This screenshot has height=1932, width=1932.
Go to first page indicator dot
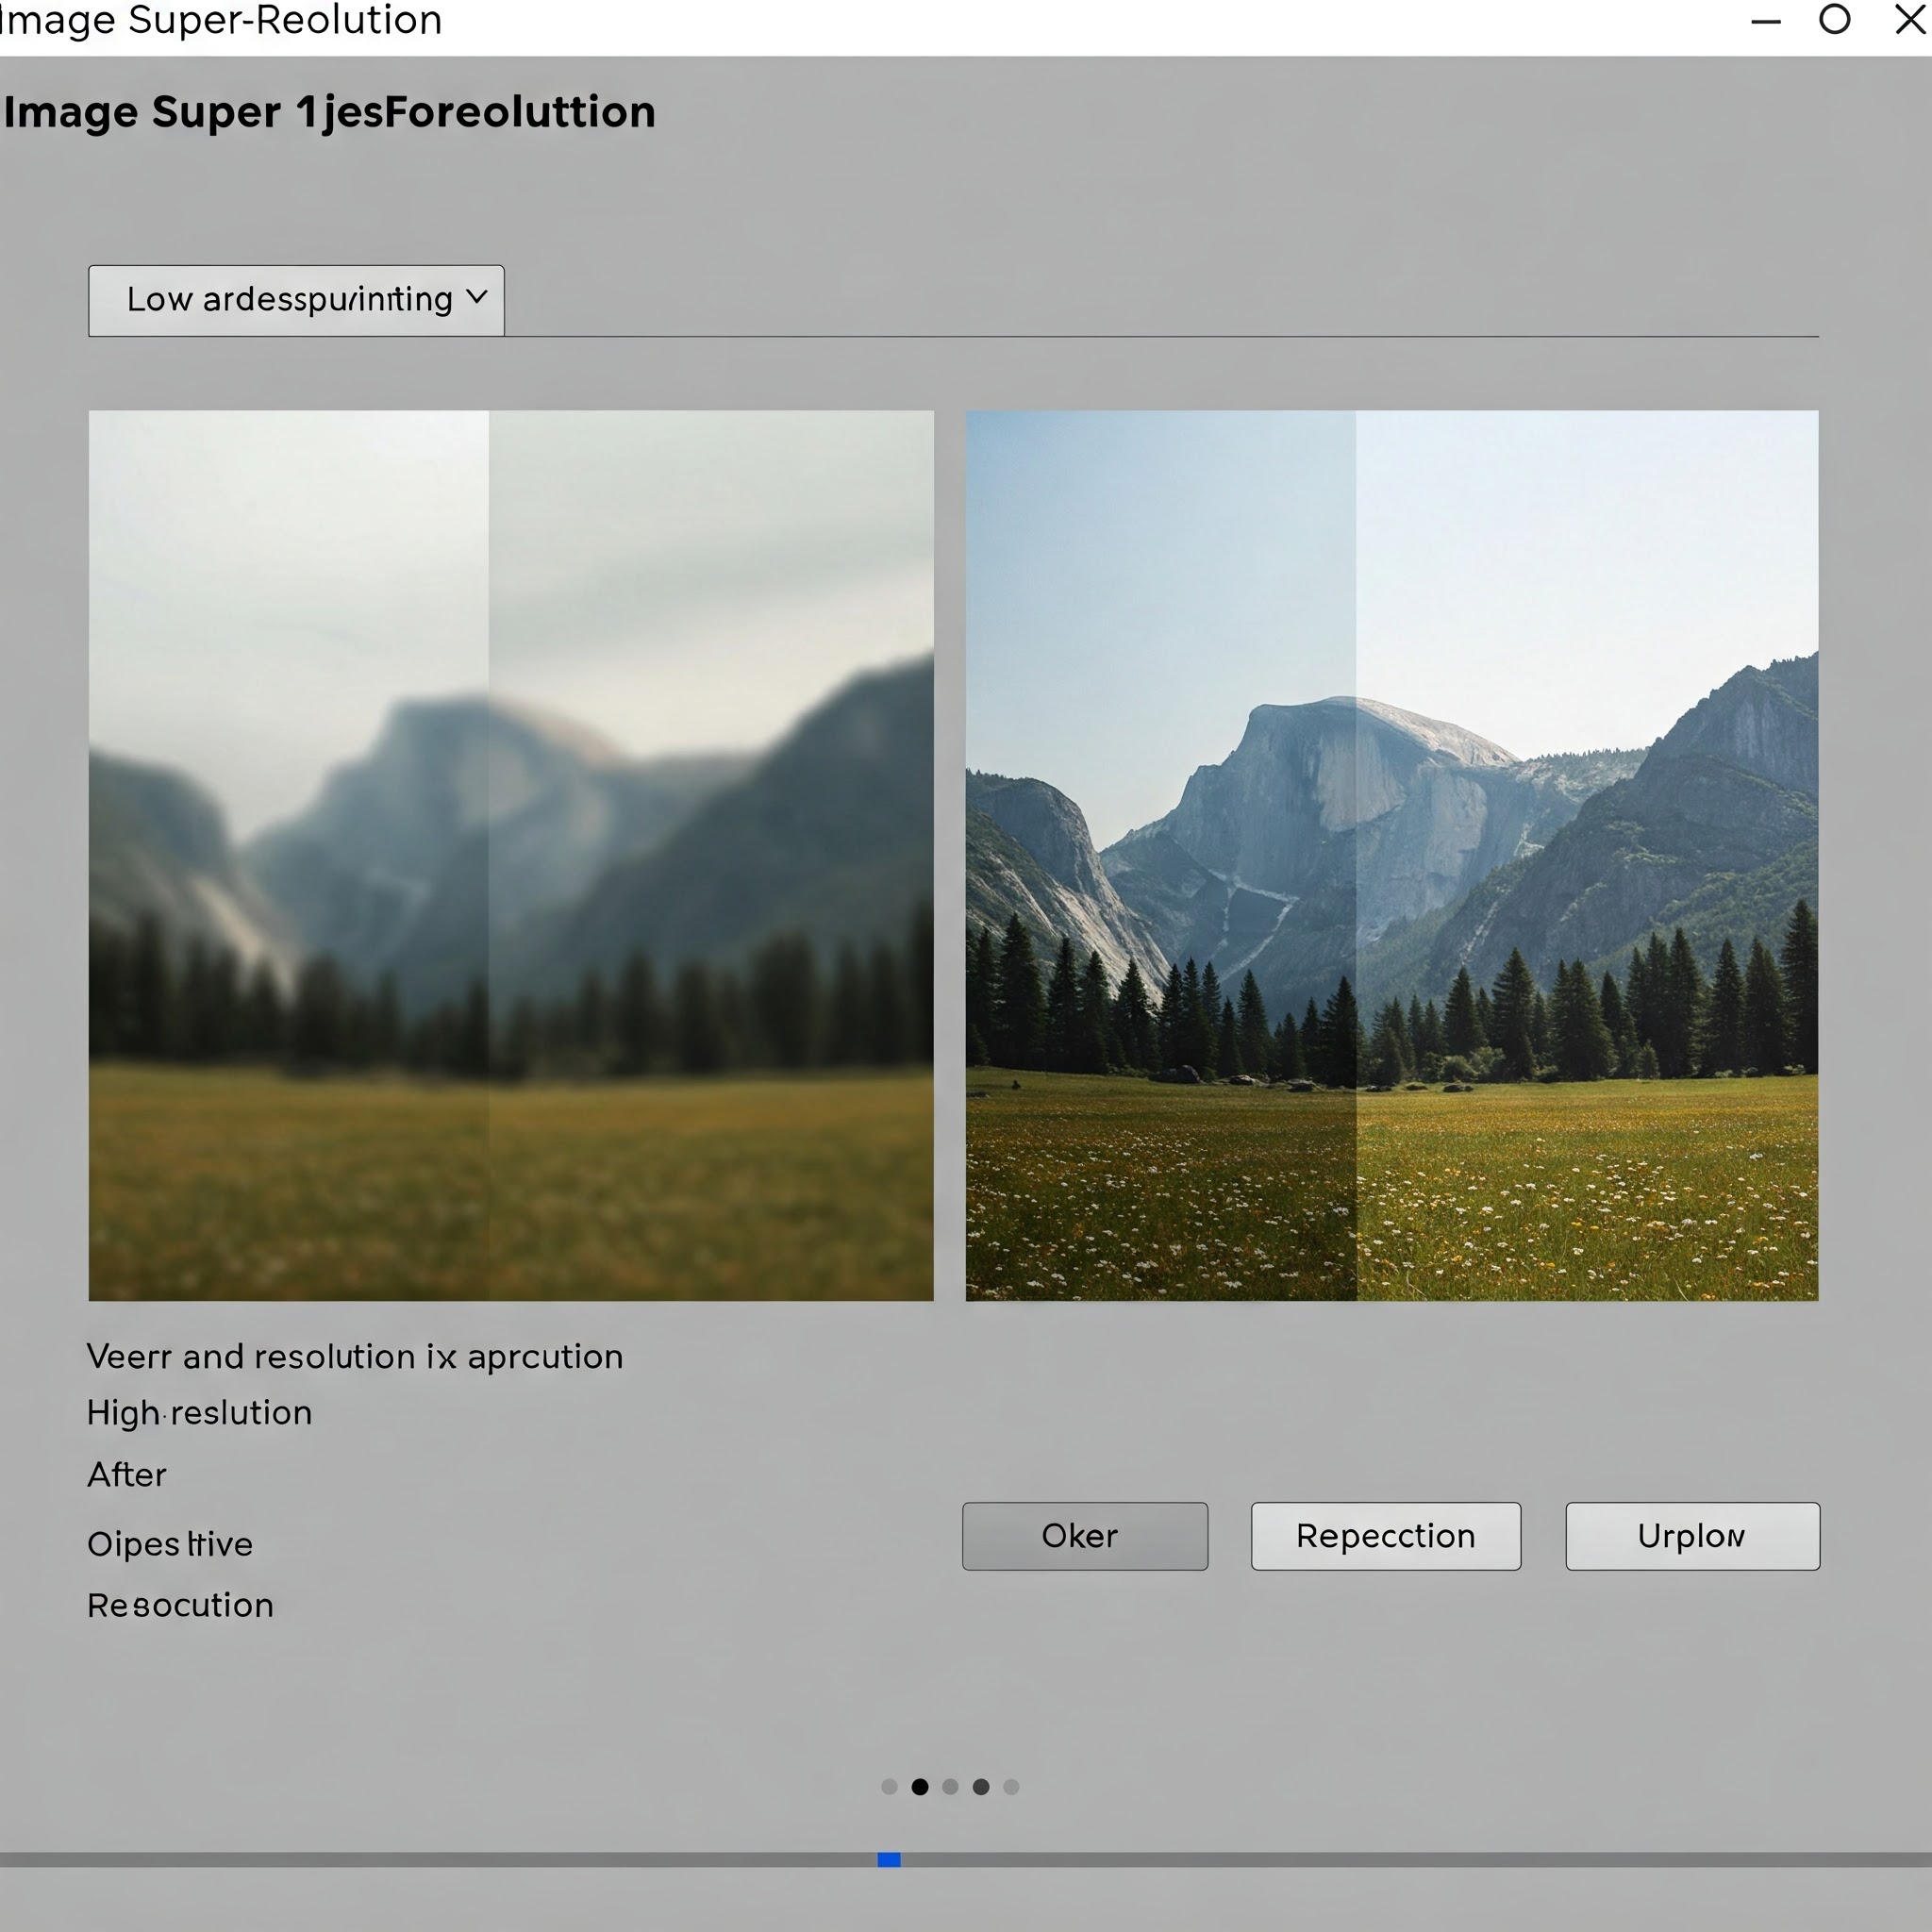tap(889, 1787)
